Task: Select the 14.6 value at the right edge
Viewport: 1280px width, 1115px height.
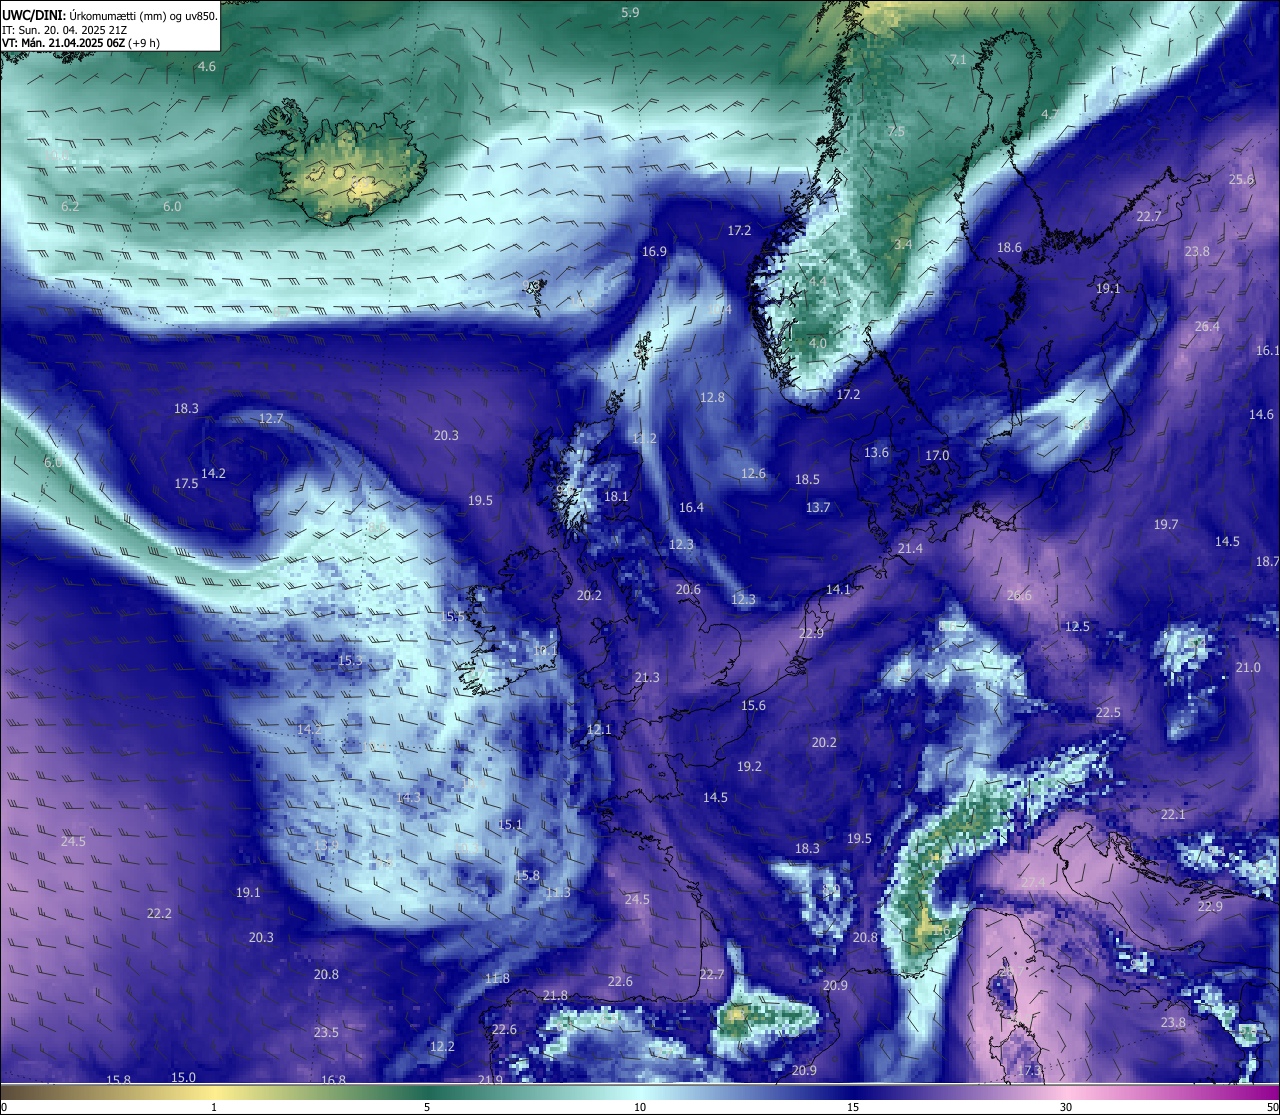Action: coord(1261,415)
